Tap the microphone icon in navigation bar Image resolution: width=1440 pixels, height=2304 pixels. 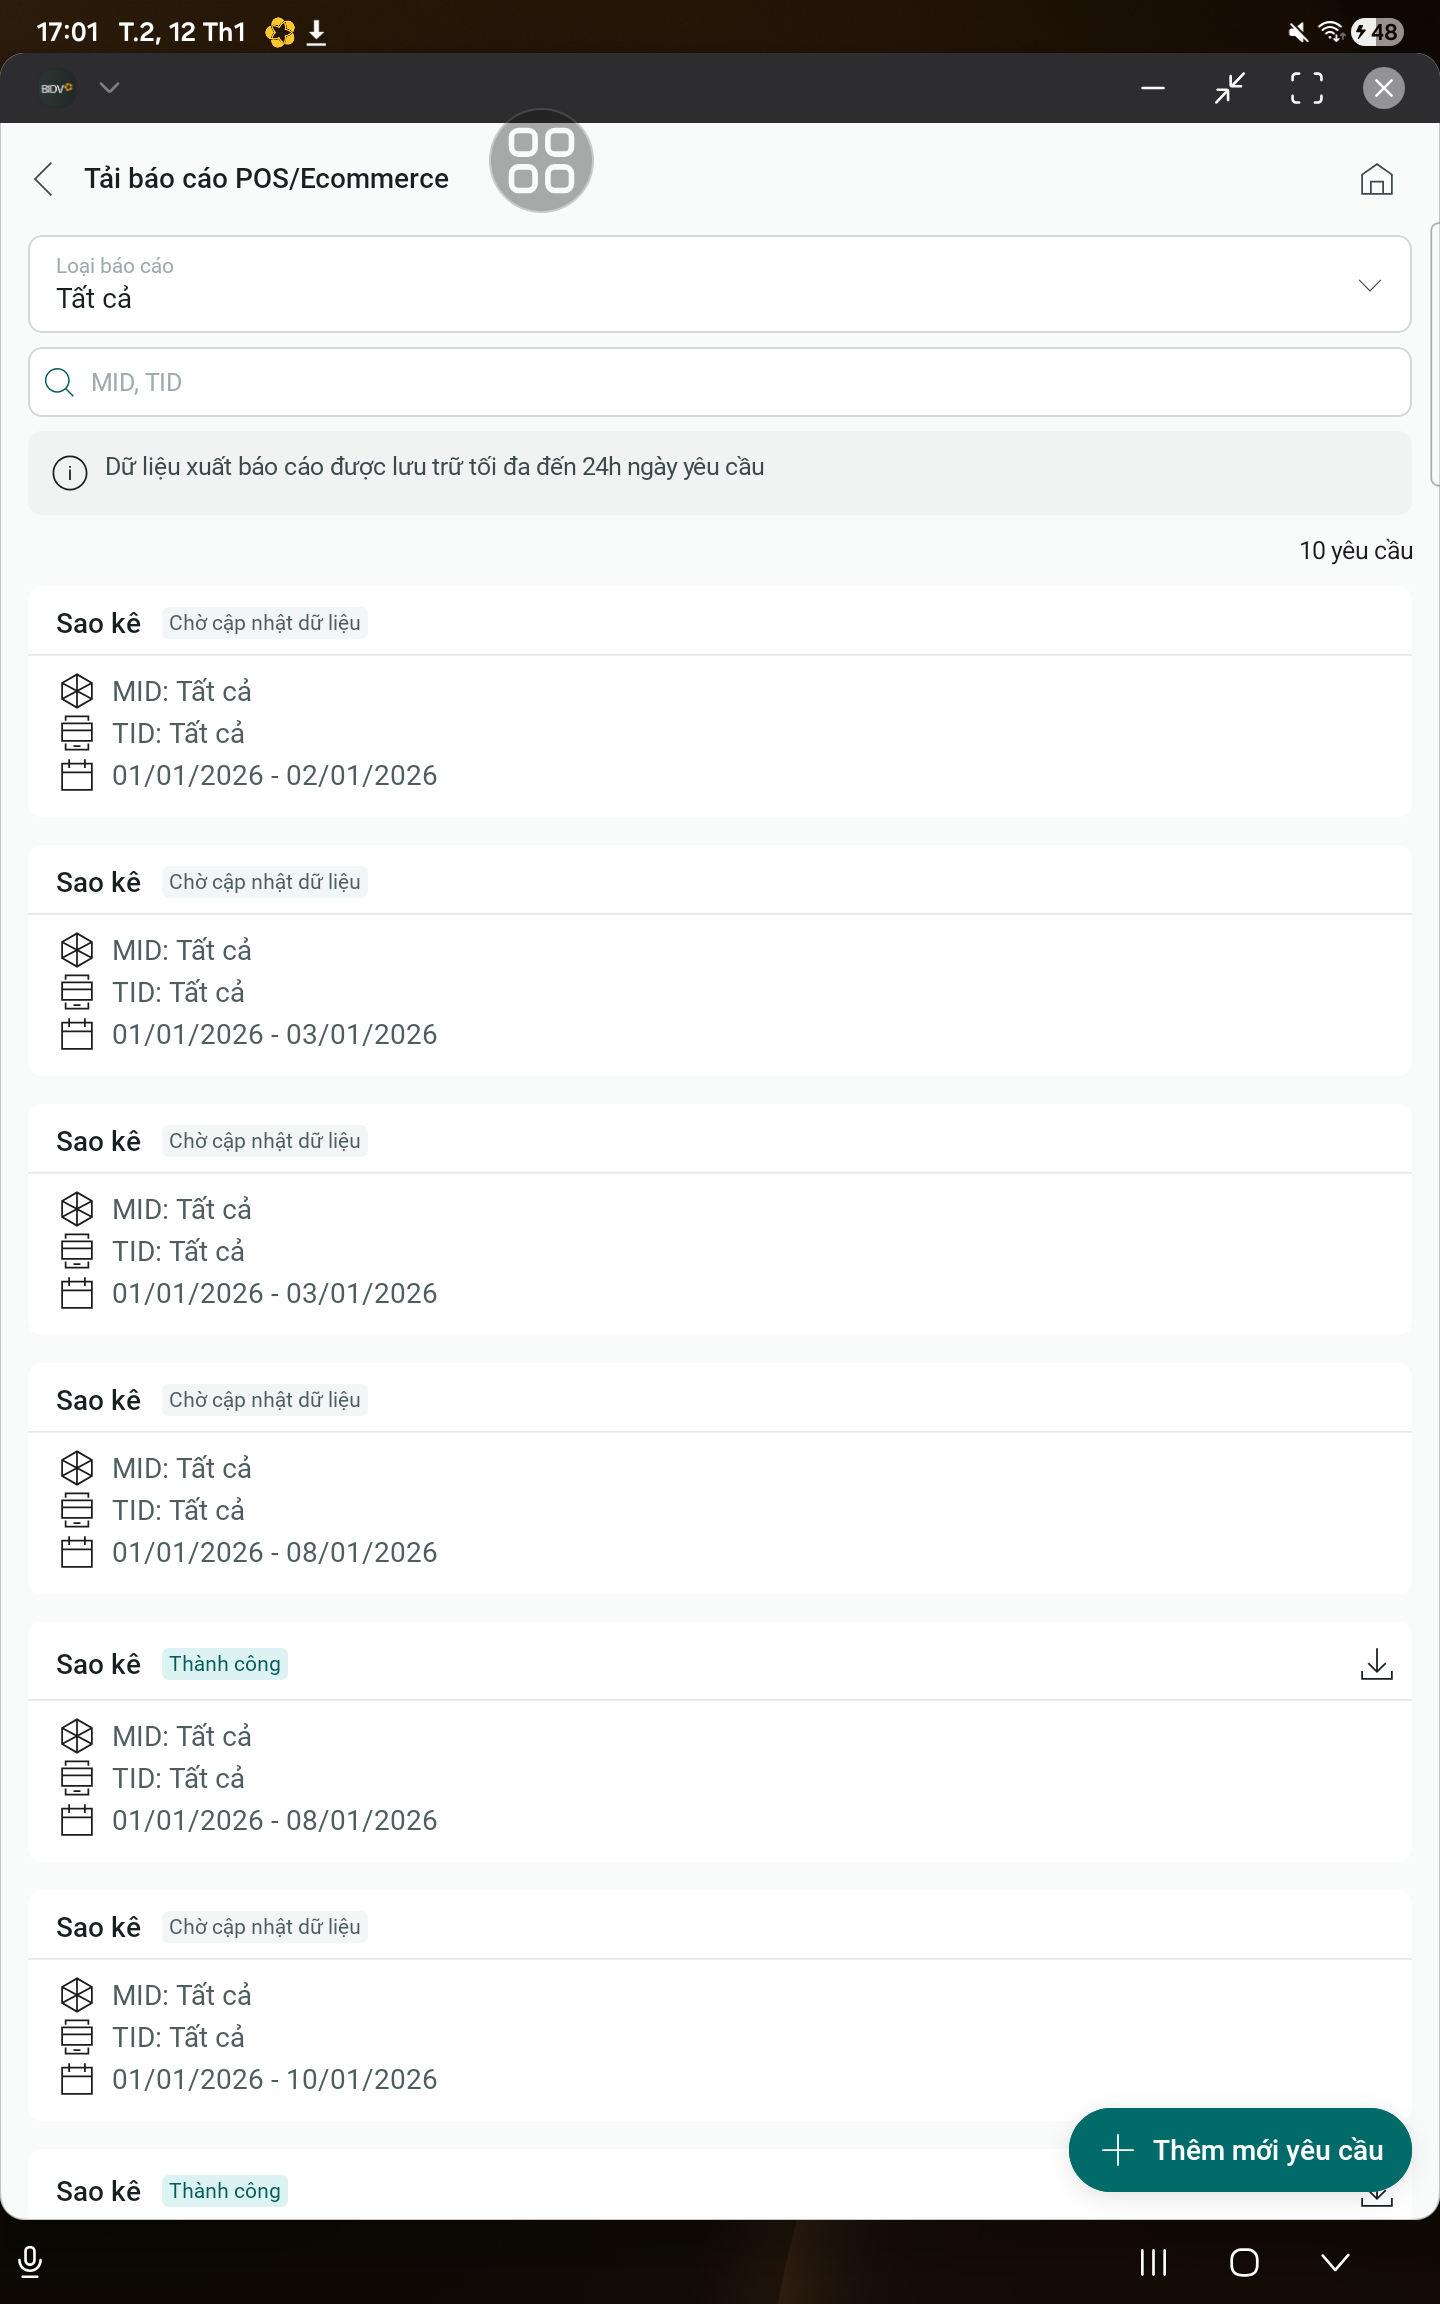pos(30,2261)
